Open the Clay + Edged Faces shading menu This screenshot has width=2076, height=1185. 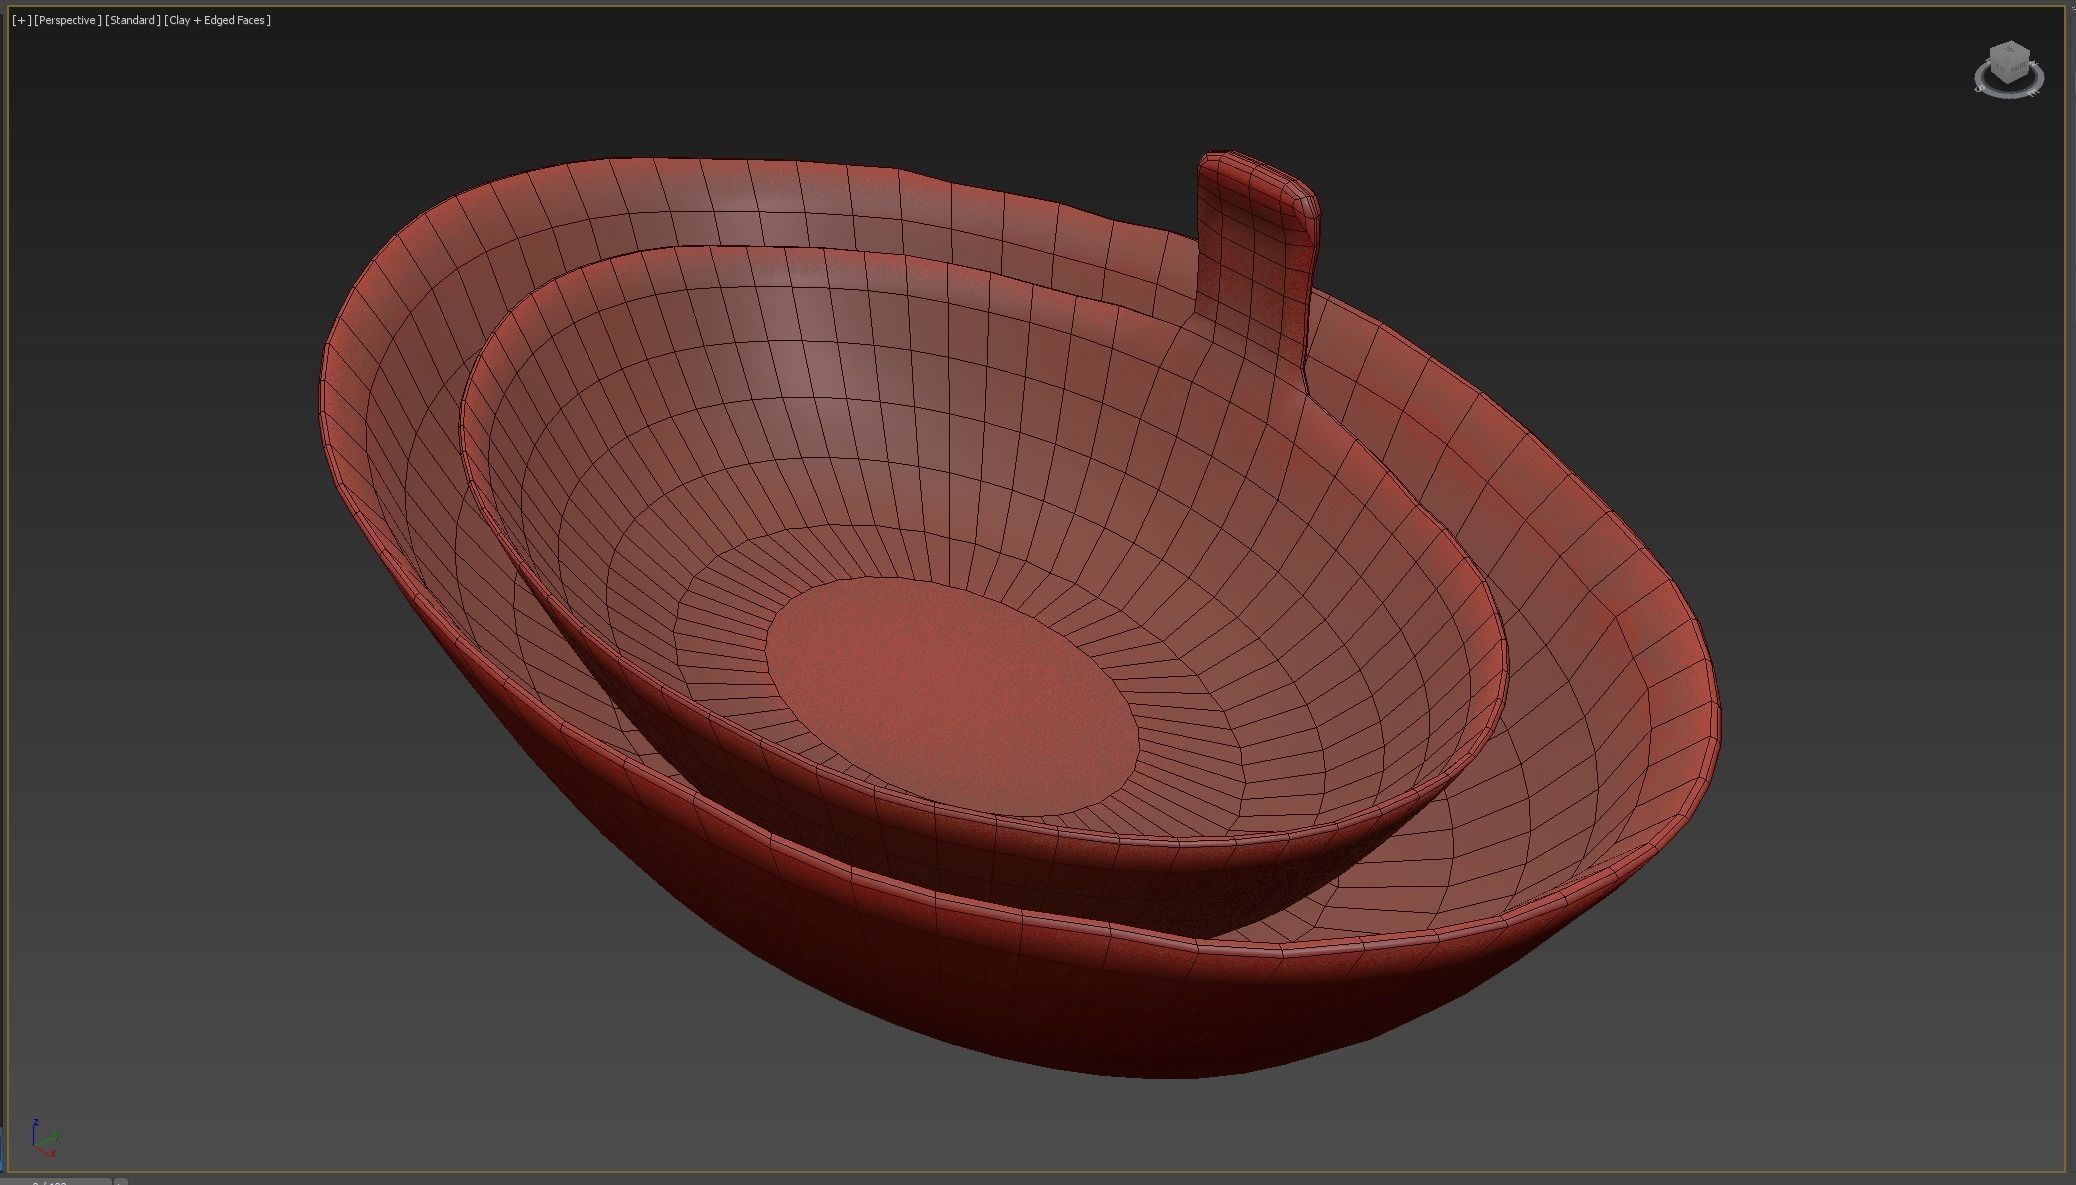pyautogui.click(x=218, y=20)
